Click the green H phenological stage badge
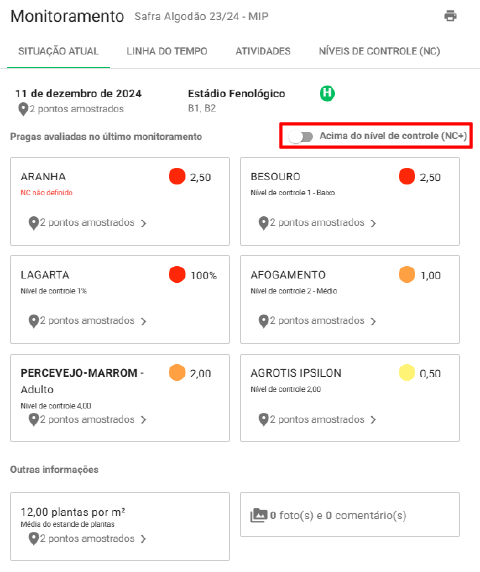Screen dimensions: 480x572 point(327,93)
